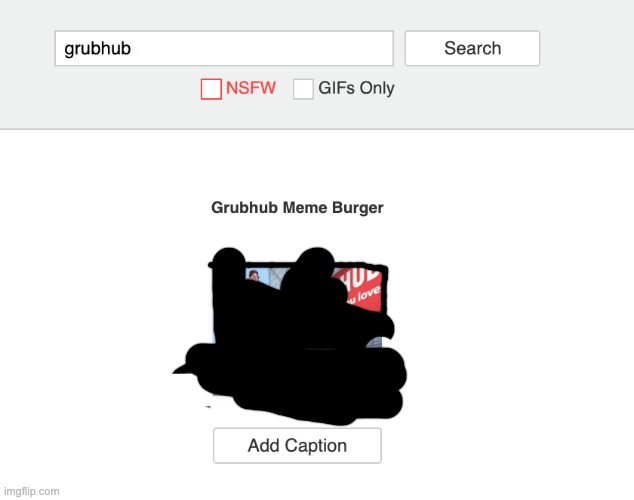Click the word Burger in the template title
634x500 pixels.
357,208
